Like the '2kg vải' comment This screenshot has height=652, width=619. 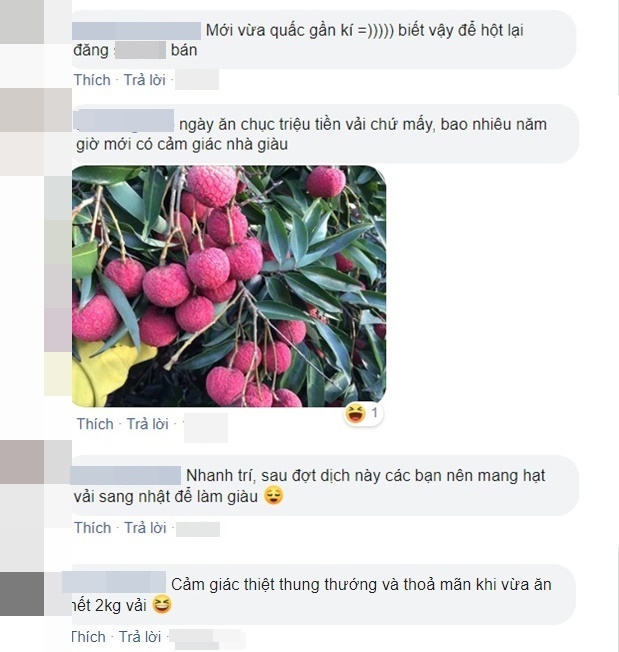coord(88,637)
